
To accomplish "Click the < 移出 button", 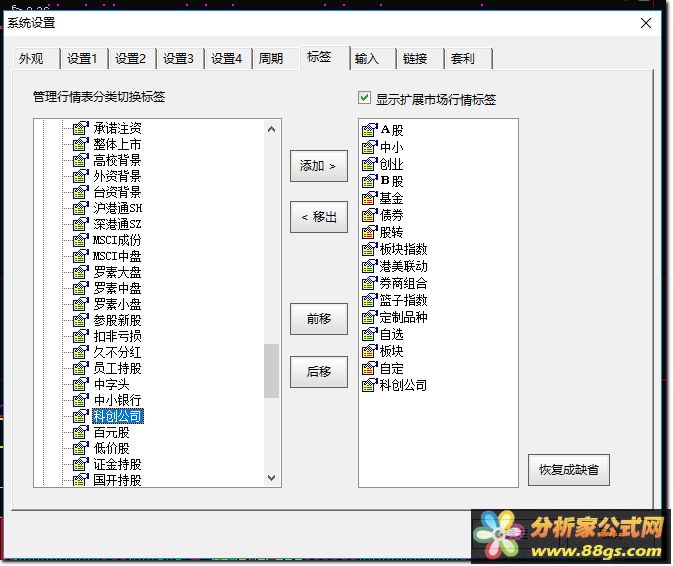I will pyautogui.click(x=319, y=217).
